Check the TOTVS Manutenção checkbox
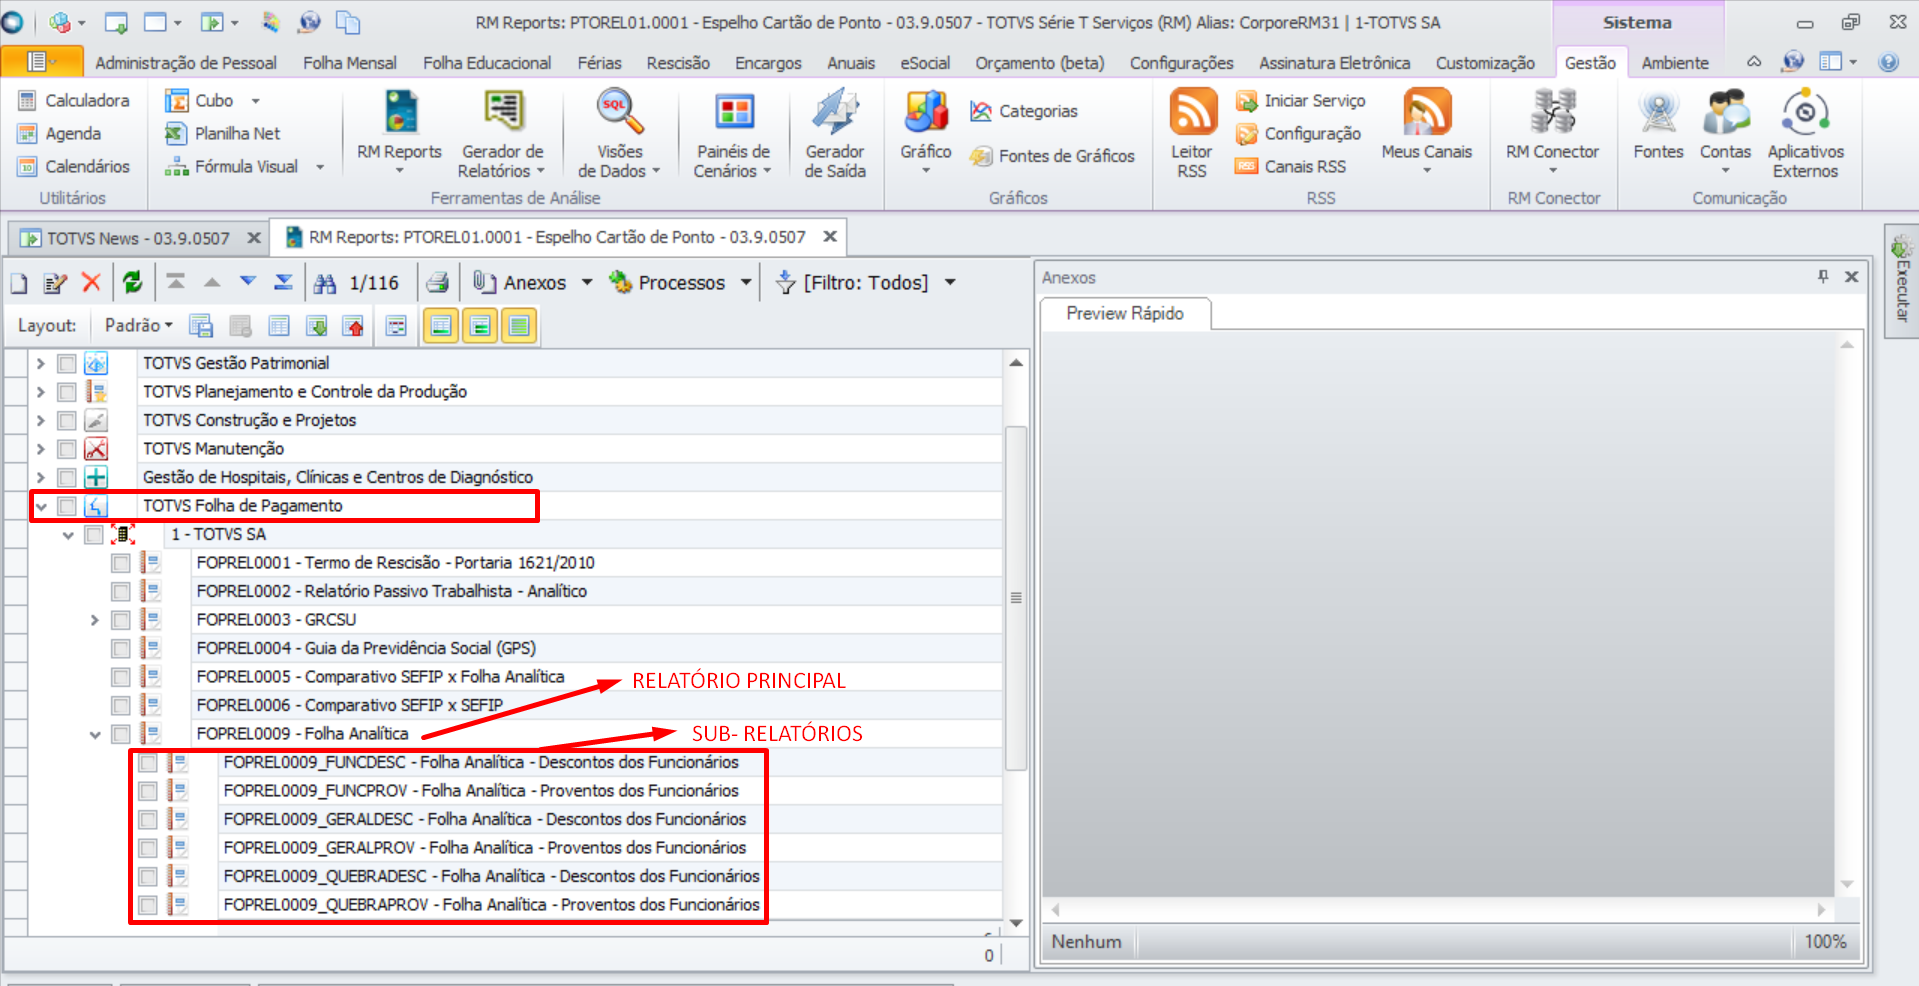This screenshot has height=986, width=1919. click(x=67, y=449)
